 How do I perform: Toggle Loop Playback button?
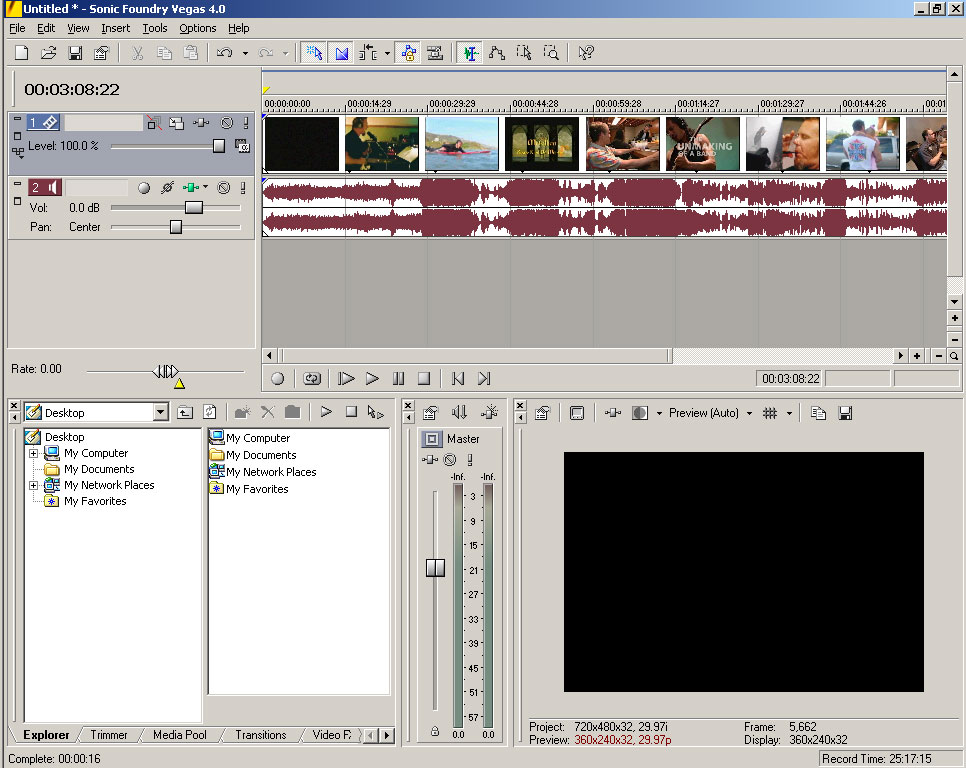[x=312, y=379]
